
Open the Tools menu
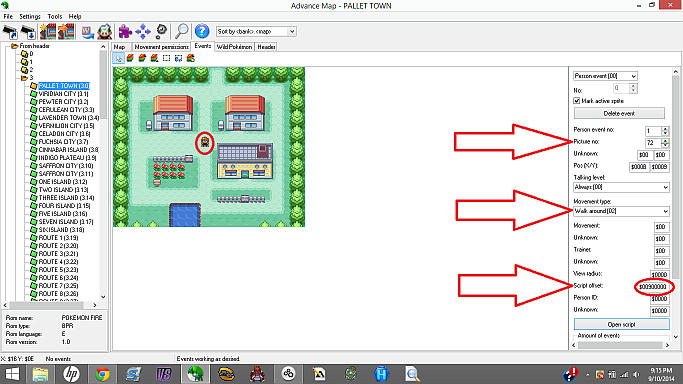pyautogui.click(x=55, y=17)
